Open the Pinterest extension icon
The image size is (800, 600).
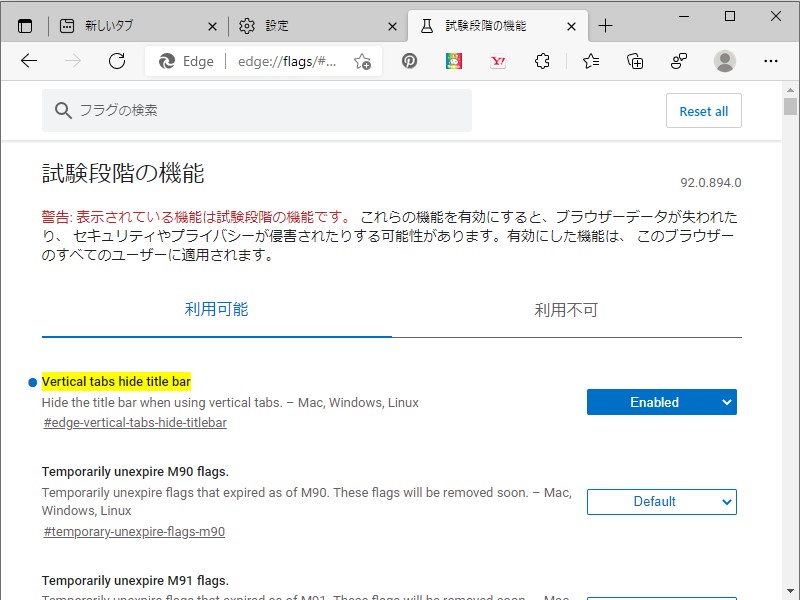pyautogui.click(x=410, y=60)
